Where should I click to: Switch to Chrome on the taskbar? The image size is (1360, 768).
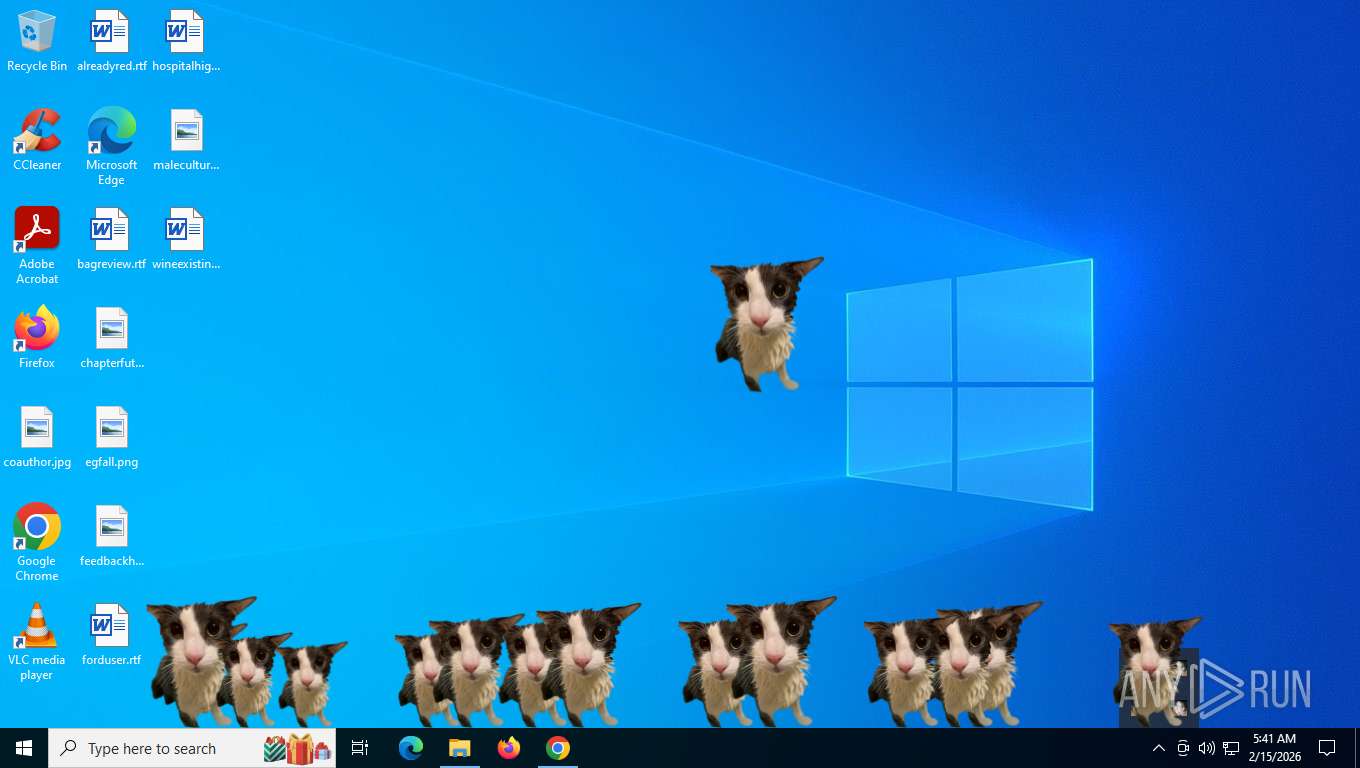[x=558, y=748]
